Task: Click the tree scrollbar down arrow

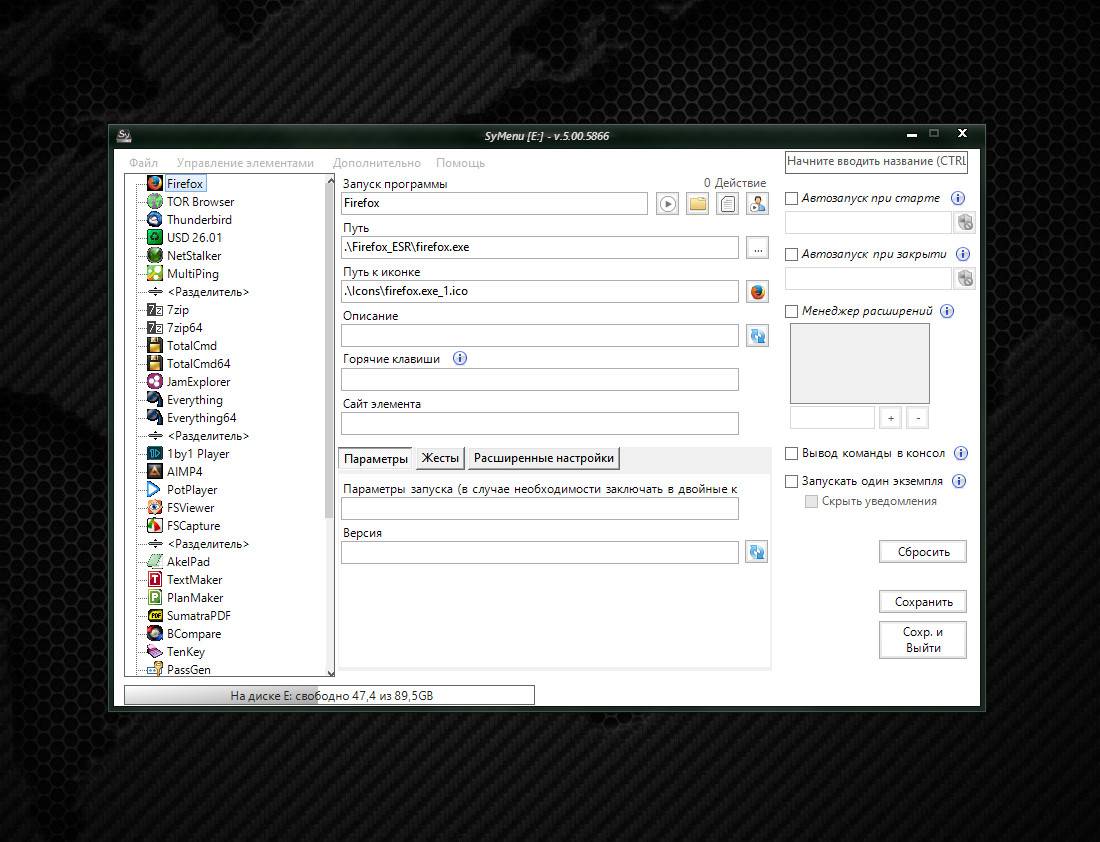Action: tap(330, 672)
